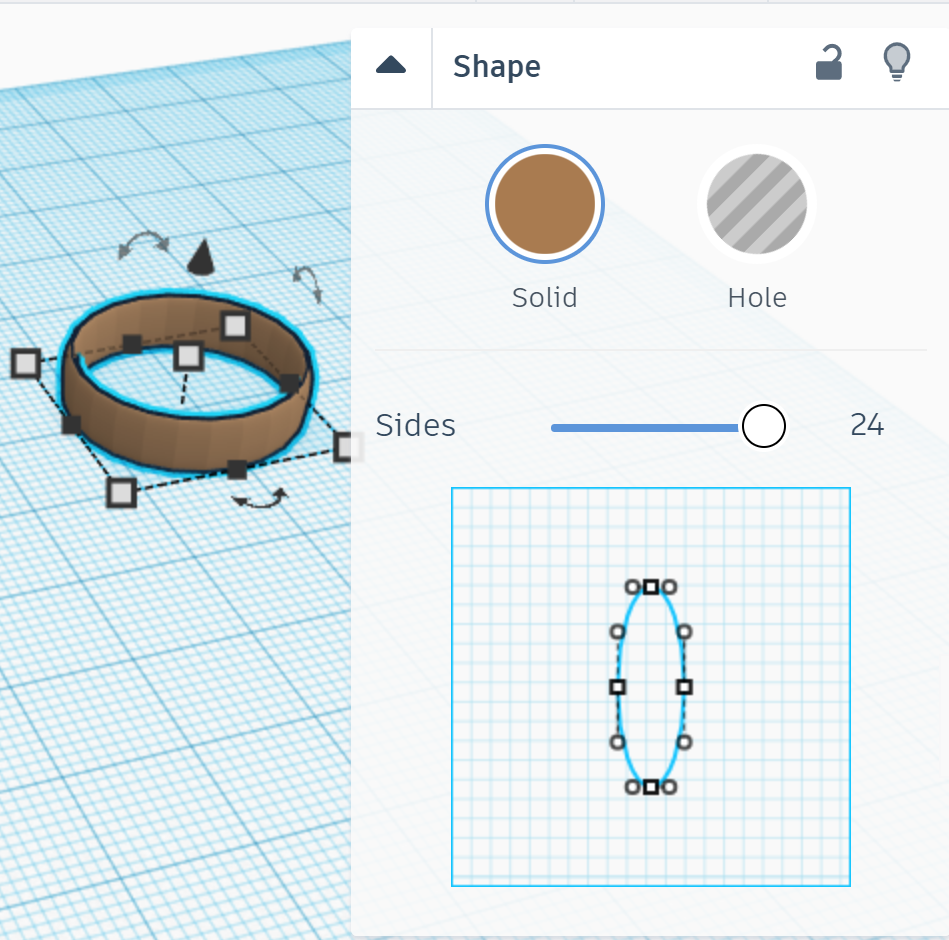The width and height of the screenshot is (949, 940).
Task: Toggle the lock editing padlock icon
Action: pos(829,62)
